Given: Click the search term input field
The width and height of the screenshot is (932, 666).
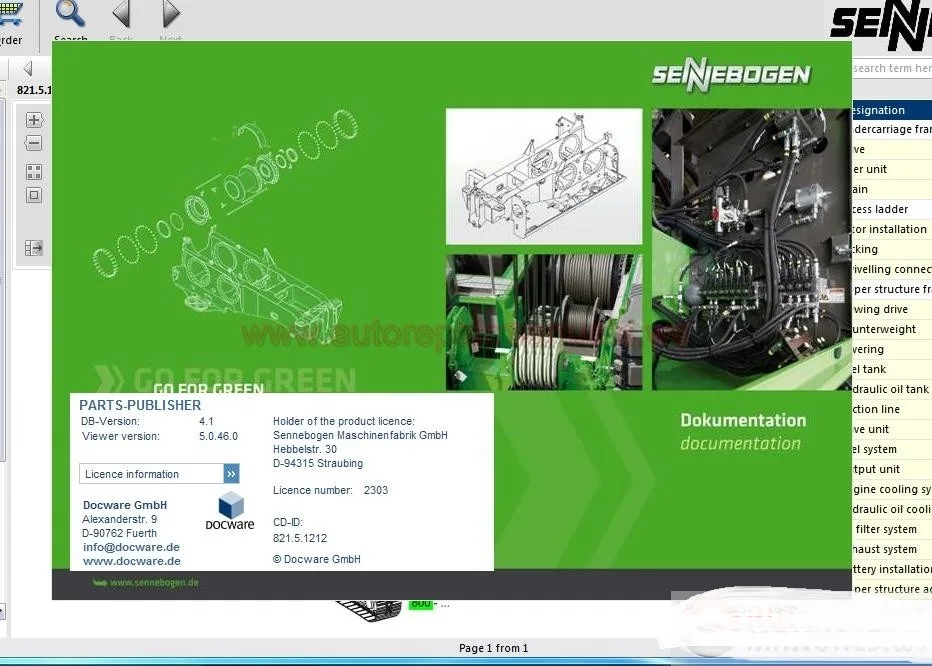Looking at the screenshot, I should [x=892, y=68].
